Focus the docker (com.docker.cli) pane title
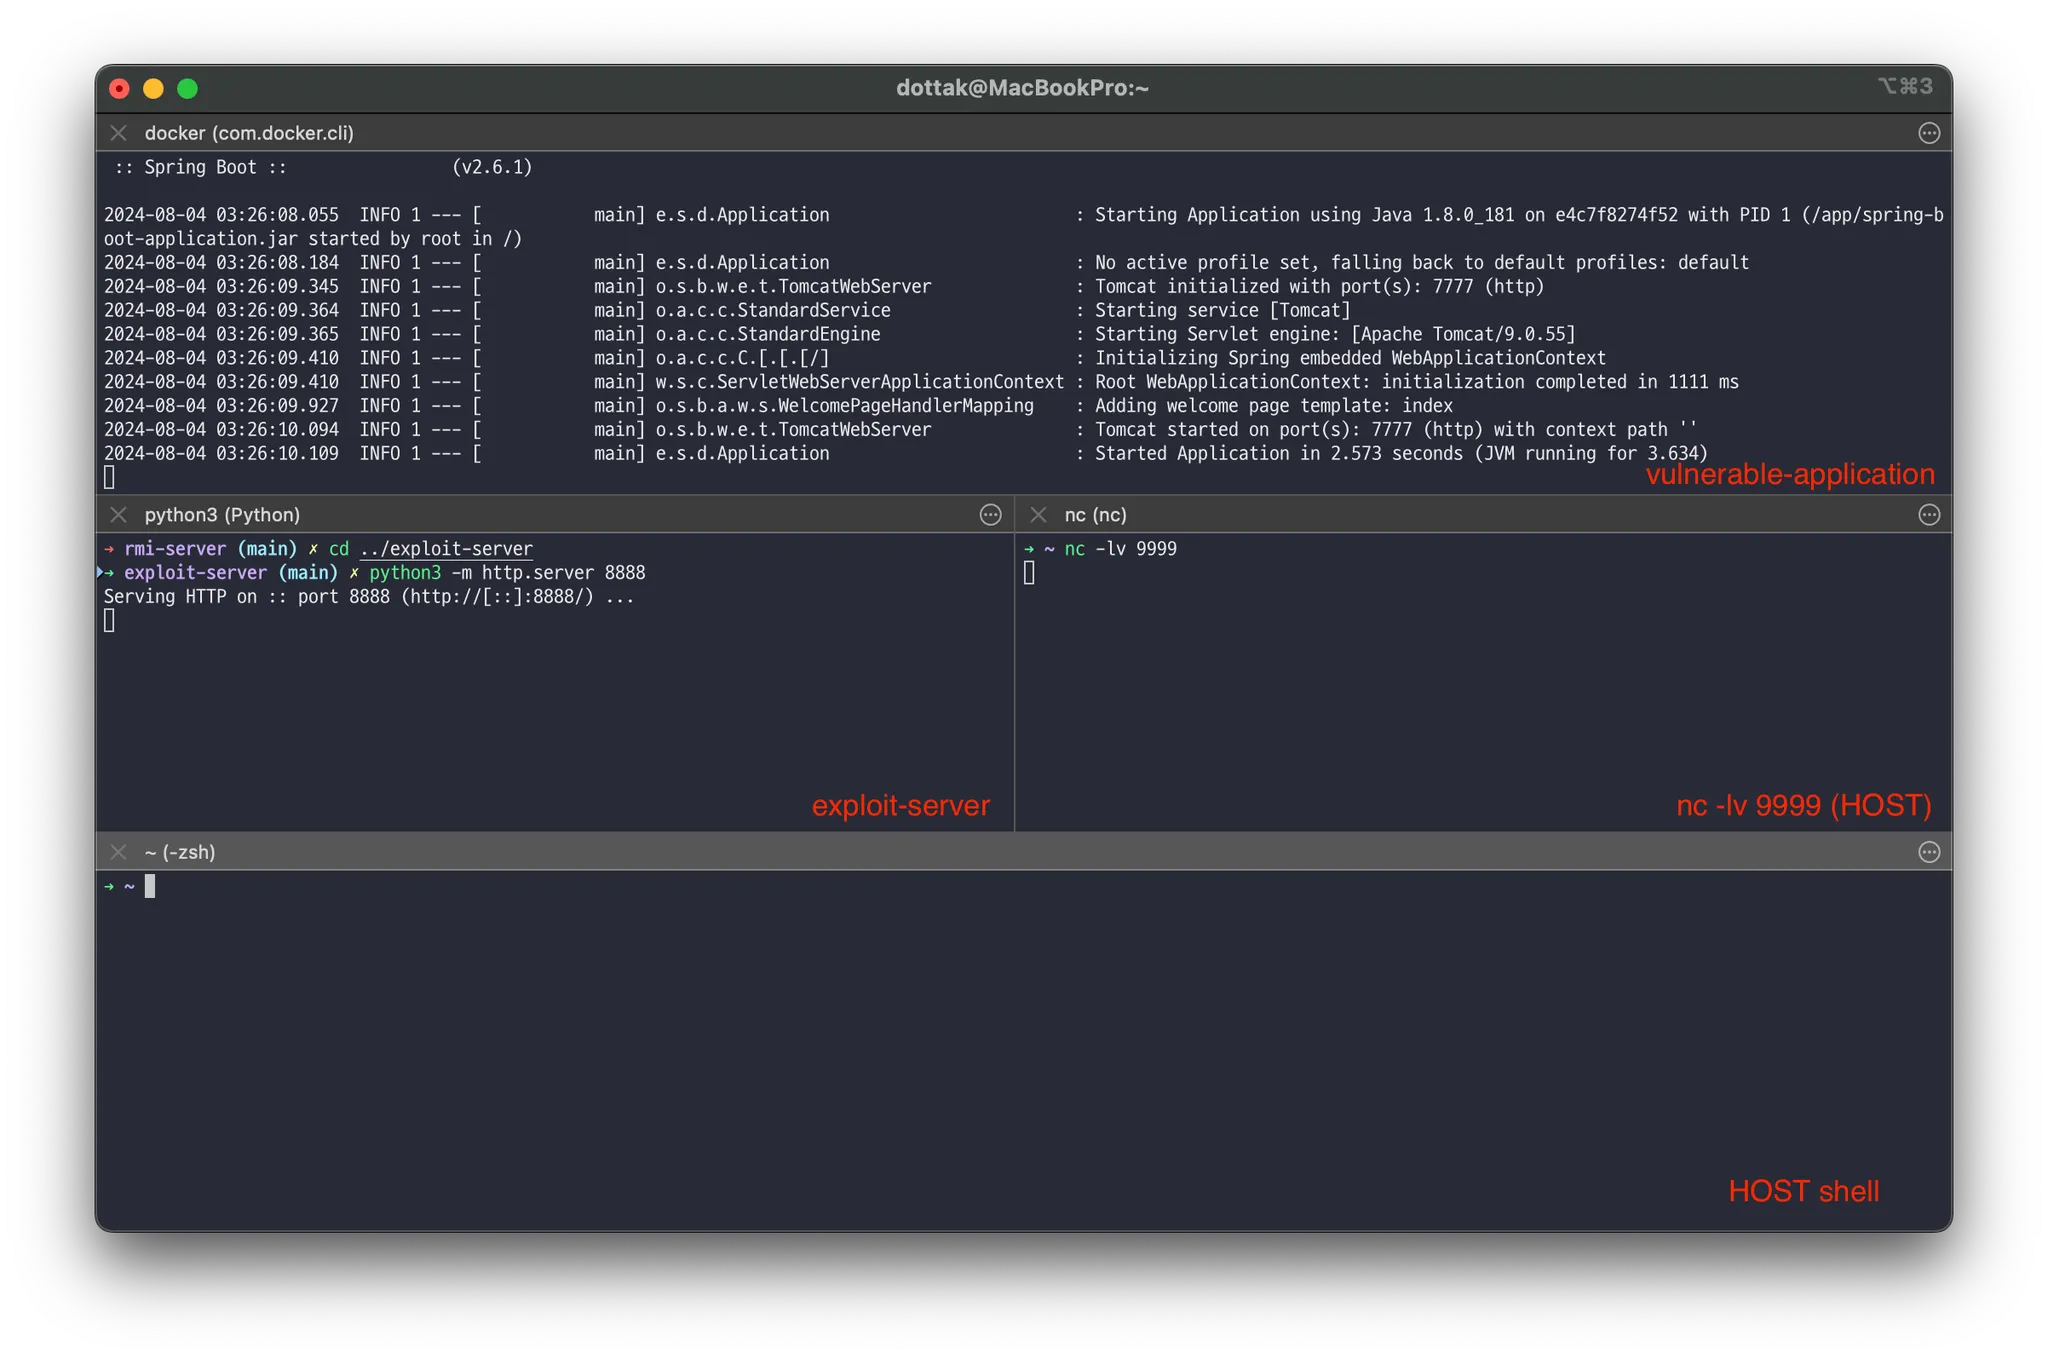Screen dimensions: 2048x1358 coord(249,133)
